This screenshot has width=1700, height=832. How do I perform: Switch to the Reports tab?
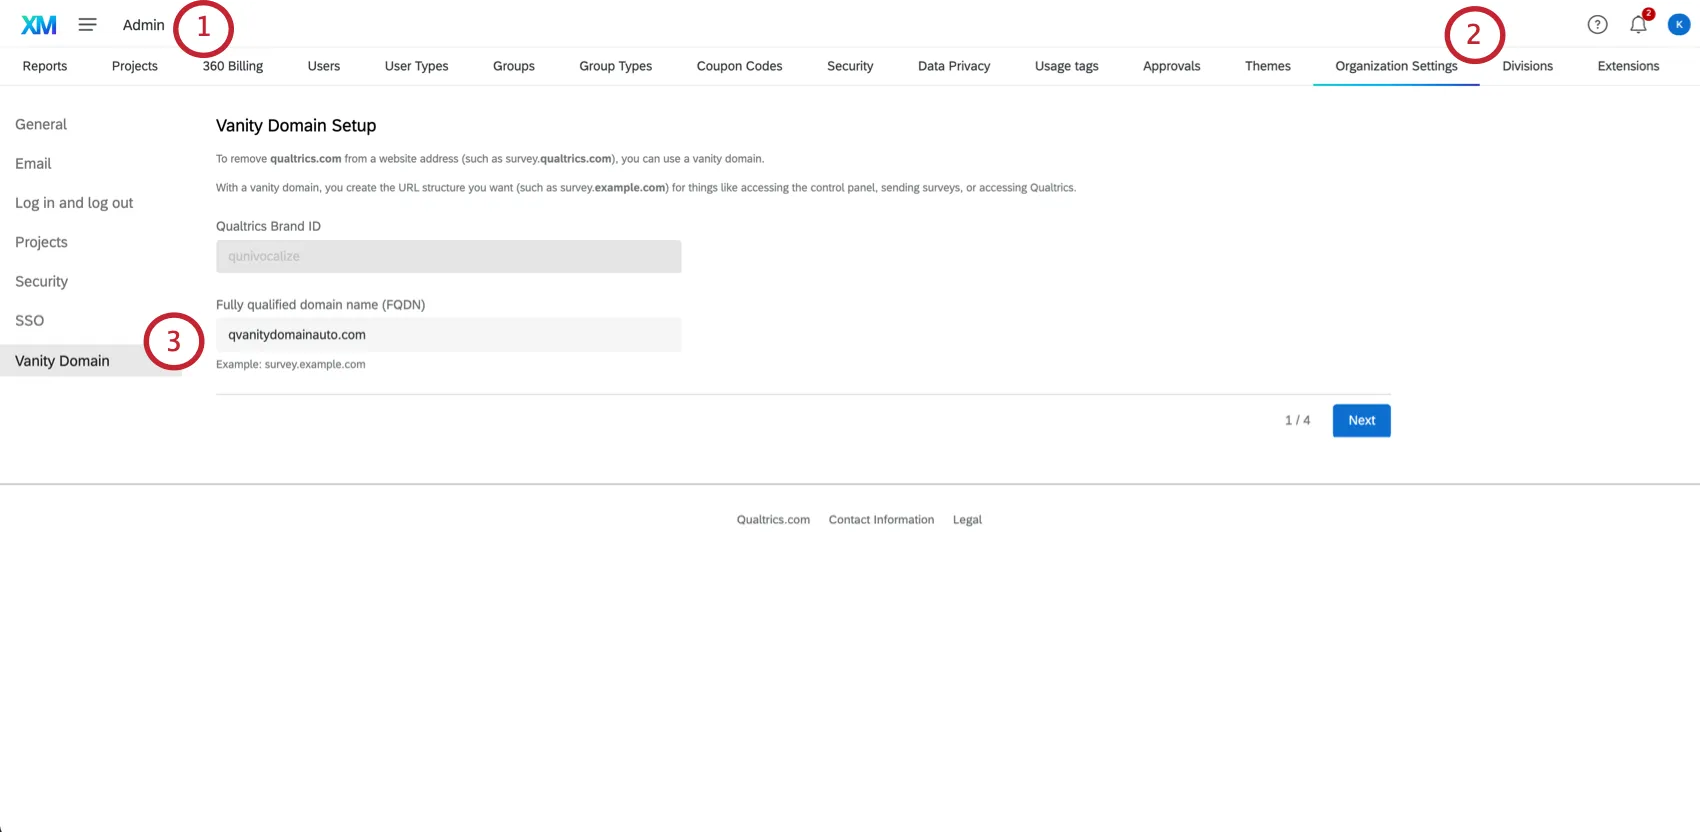click(45, 66)
